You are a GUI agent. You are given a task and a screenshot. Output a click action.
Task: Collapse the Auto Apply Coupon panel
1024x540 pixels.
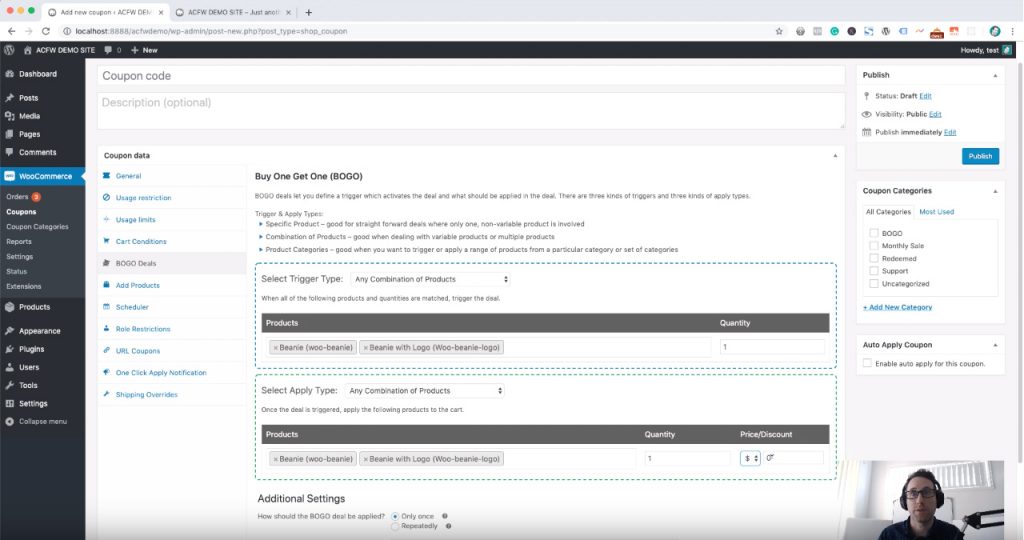995,345
